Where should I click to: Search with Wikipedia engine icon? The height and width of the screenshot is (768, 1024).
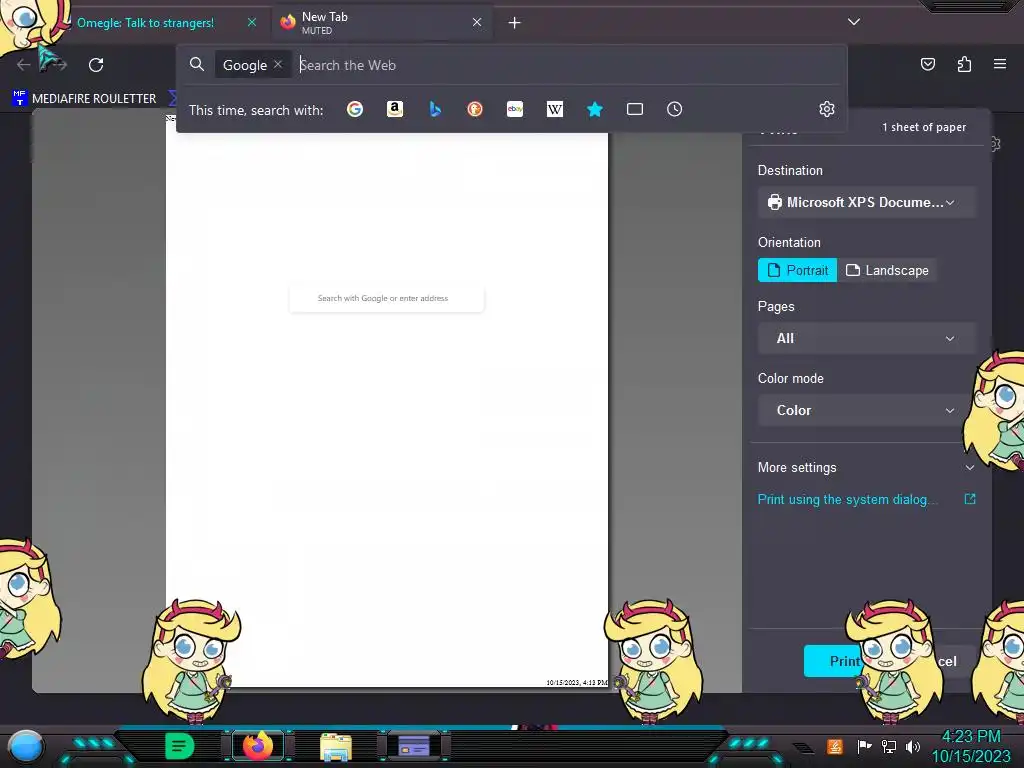point(554,109)
